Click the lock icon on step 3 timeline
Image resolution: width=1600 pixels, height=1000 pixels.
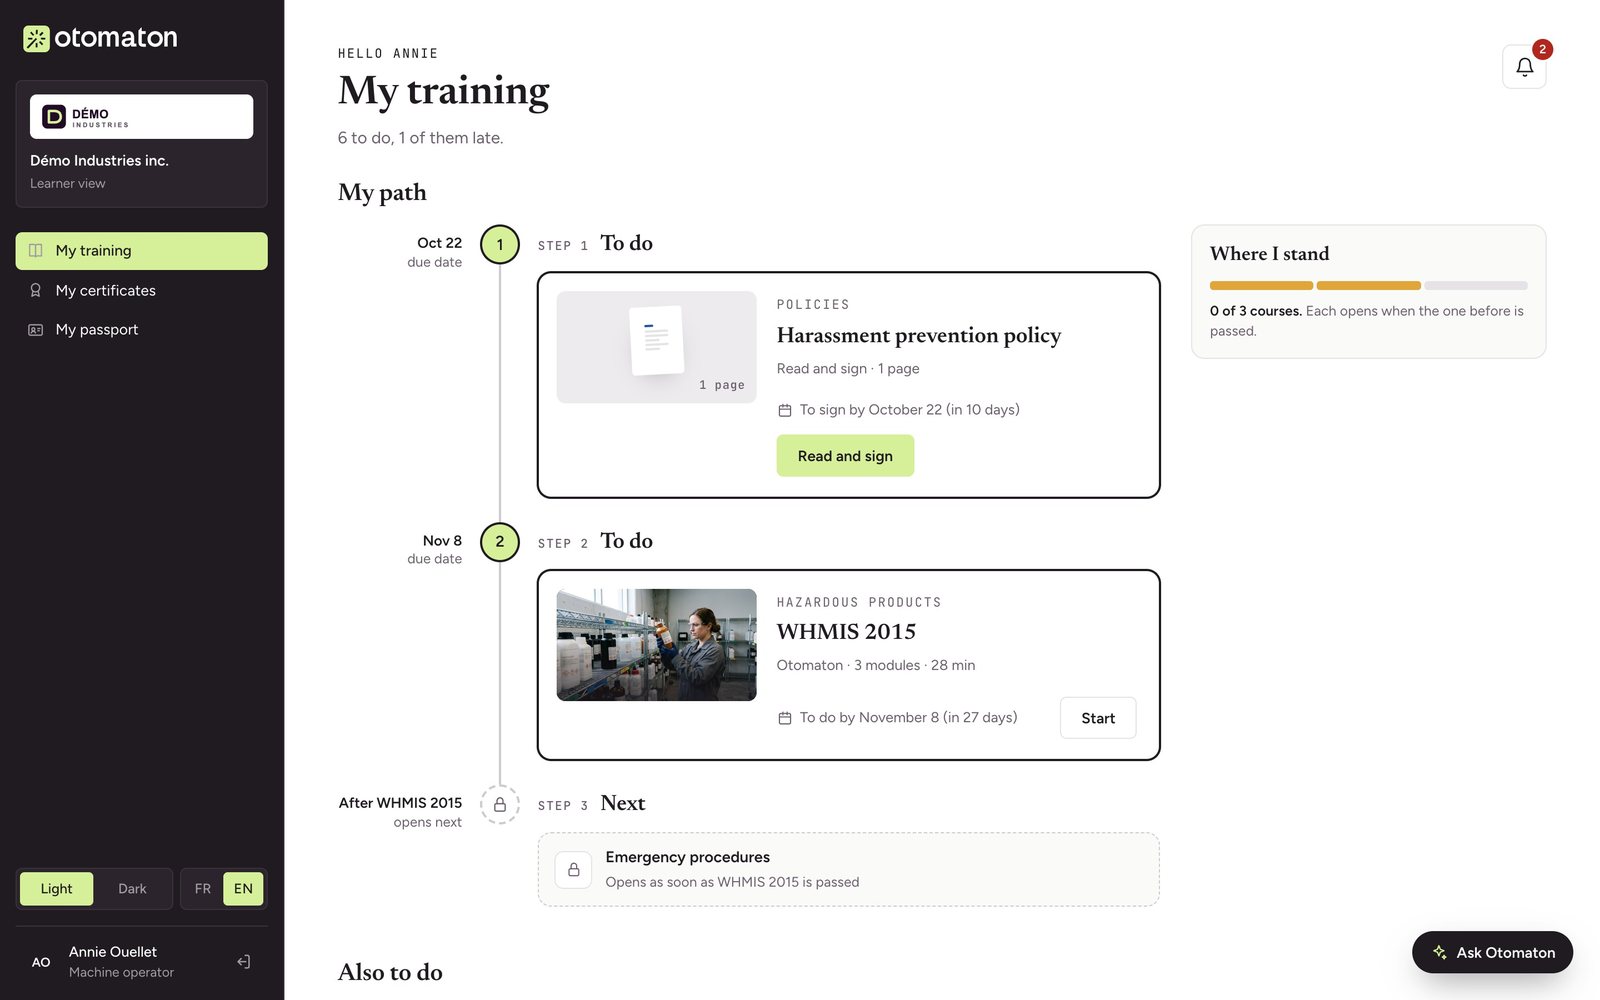pos(500,805)
